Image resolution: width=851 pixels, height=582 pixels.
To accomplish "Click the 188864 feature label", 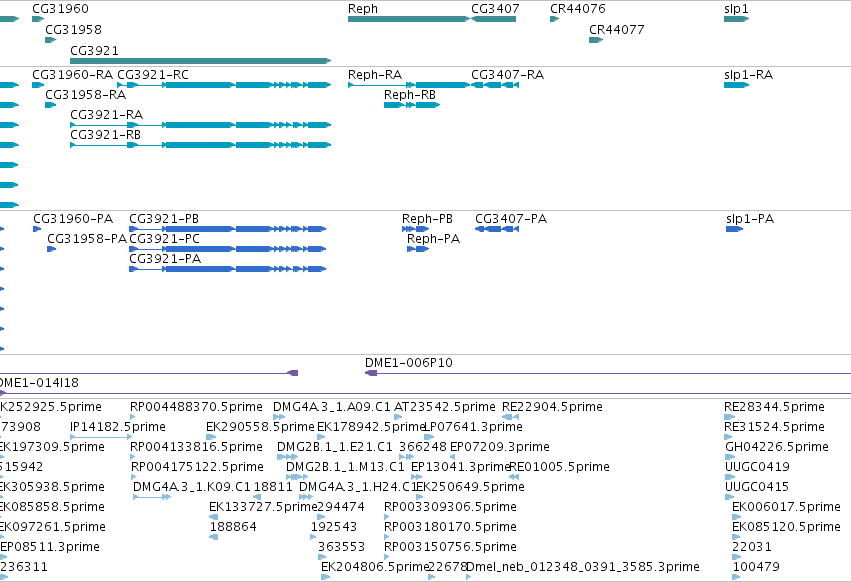I will point(233,527).
